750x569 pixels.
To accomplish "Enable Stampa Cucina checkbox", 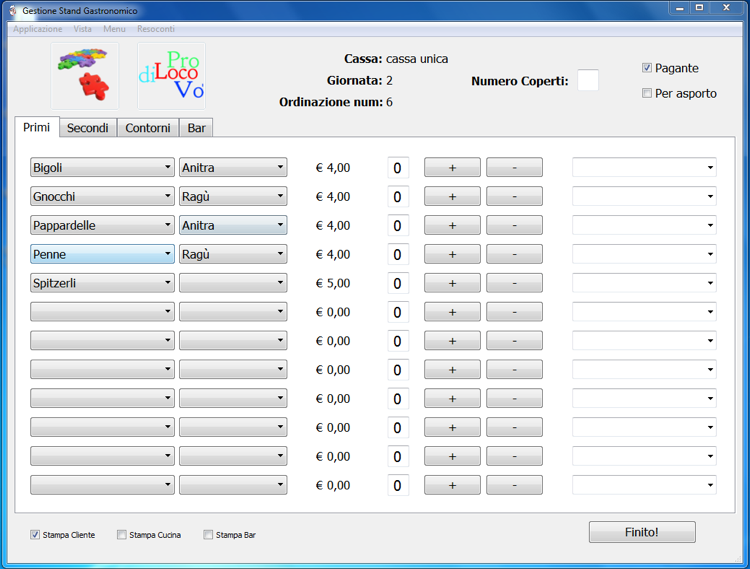I will click(x=122, y=535).
